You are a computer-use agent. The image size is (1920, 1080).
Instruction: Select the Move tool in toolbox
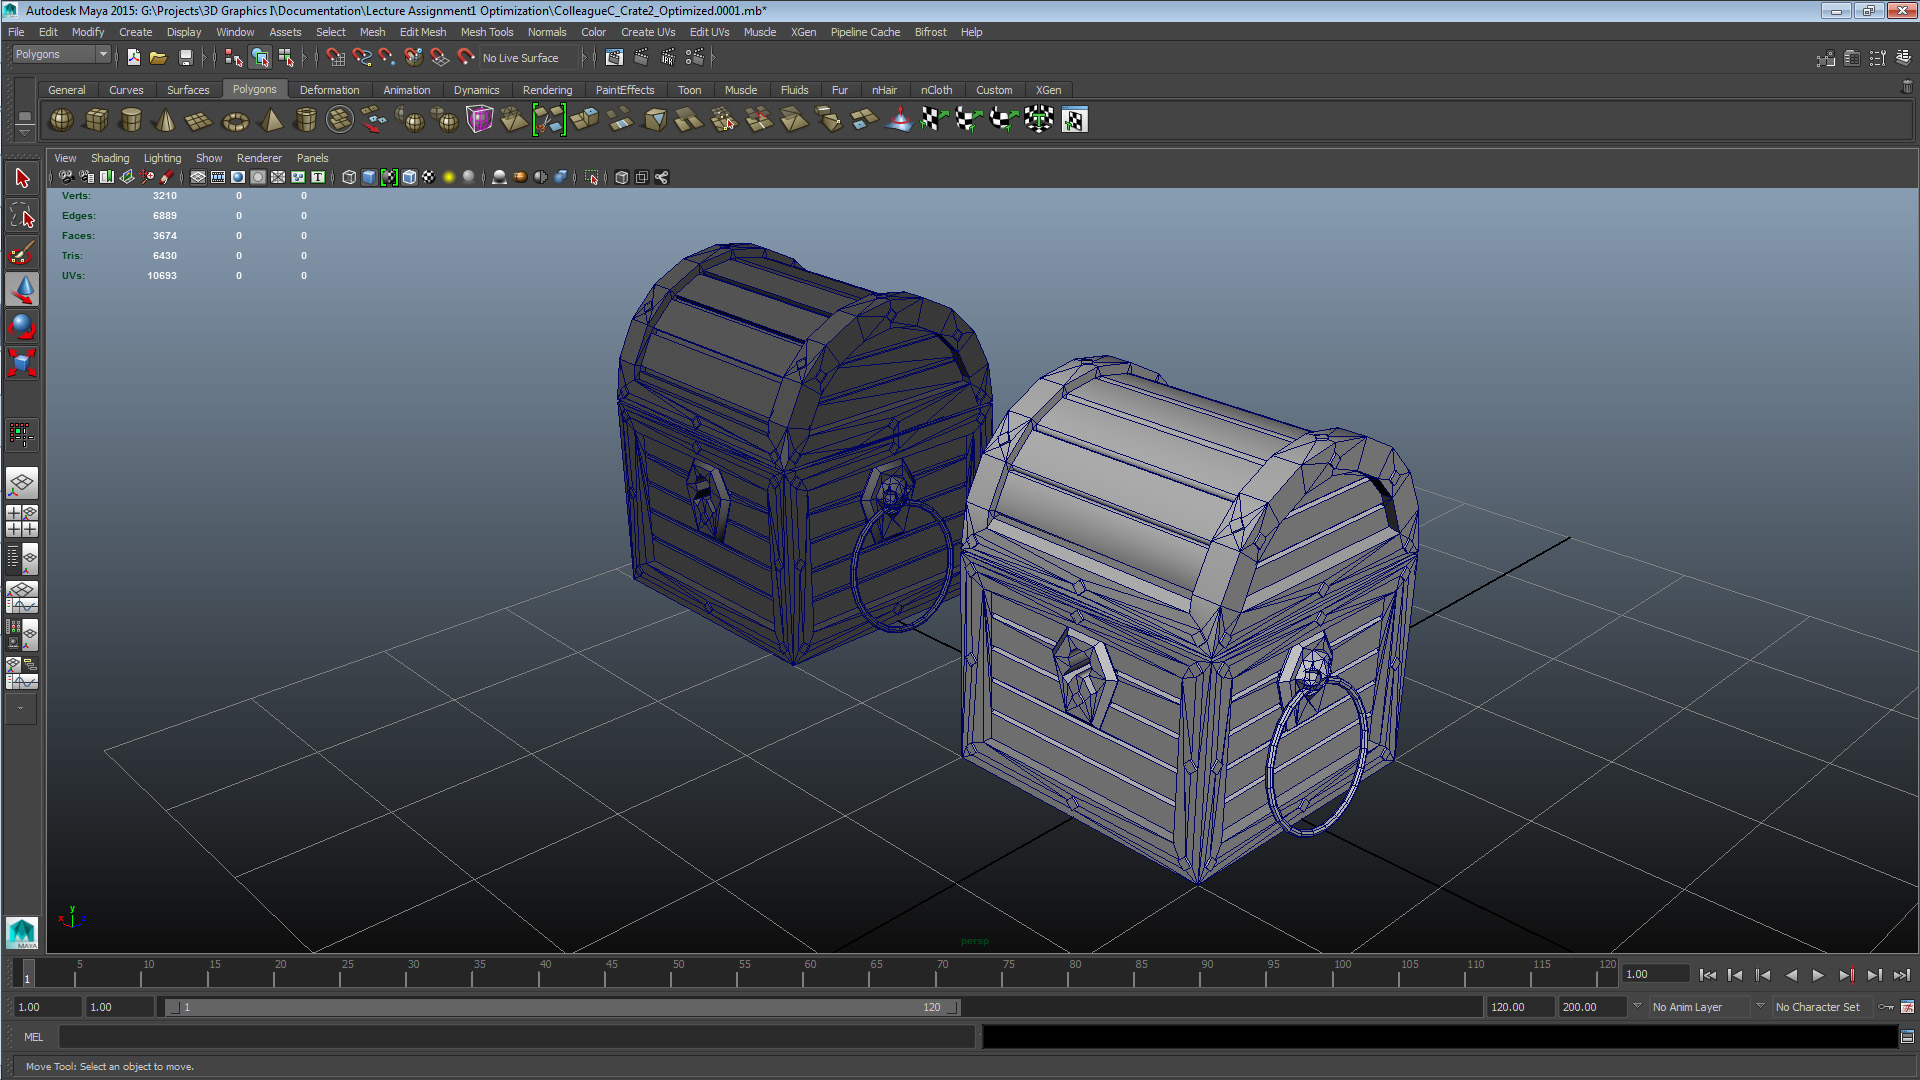[21, 290]
